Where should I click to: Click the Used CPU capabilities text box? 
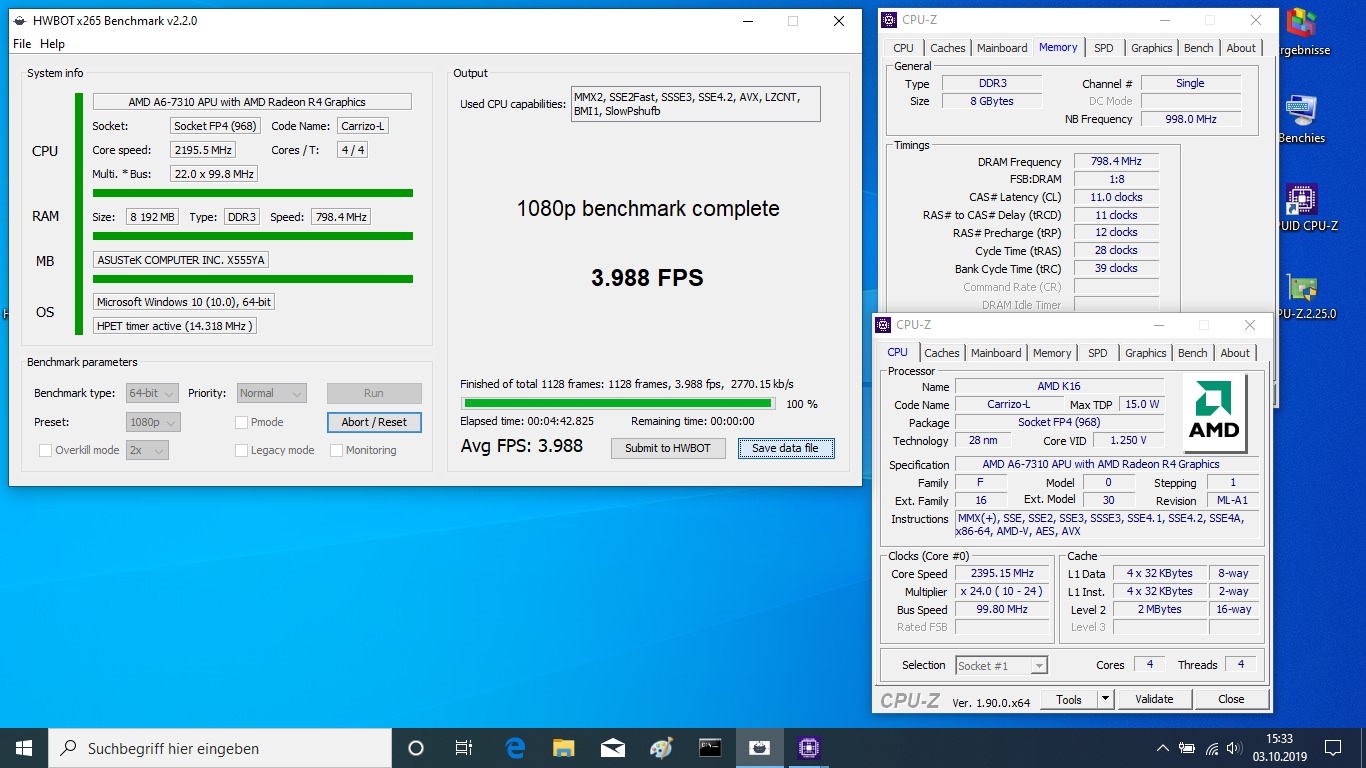695,104
